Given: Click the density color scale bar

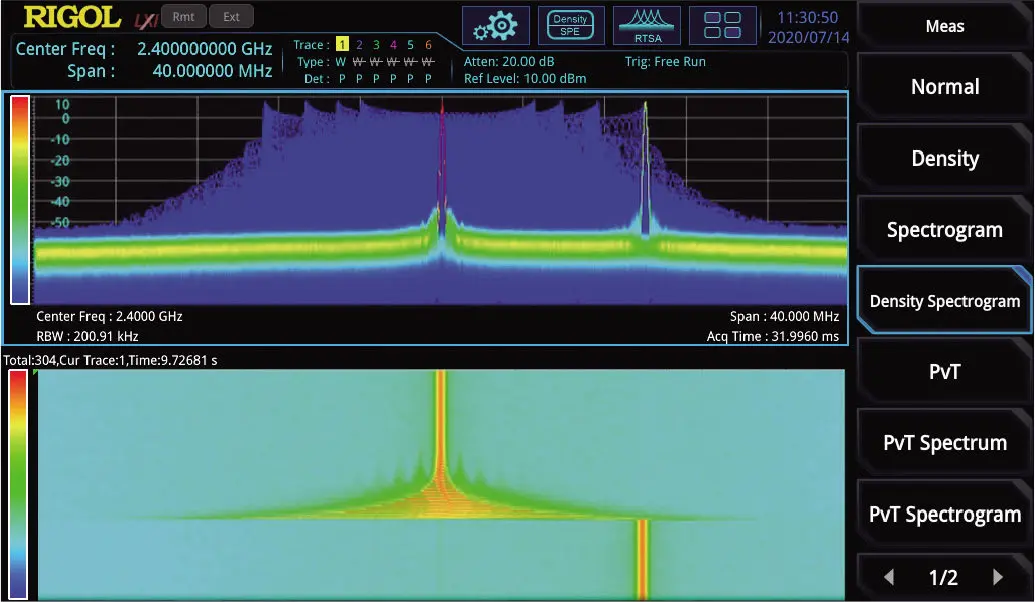Looking at the screenshot, I should pyautogui.click(x=20, y=199).
